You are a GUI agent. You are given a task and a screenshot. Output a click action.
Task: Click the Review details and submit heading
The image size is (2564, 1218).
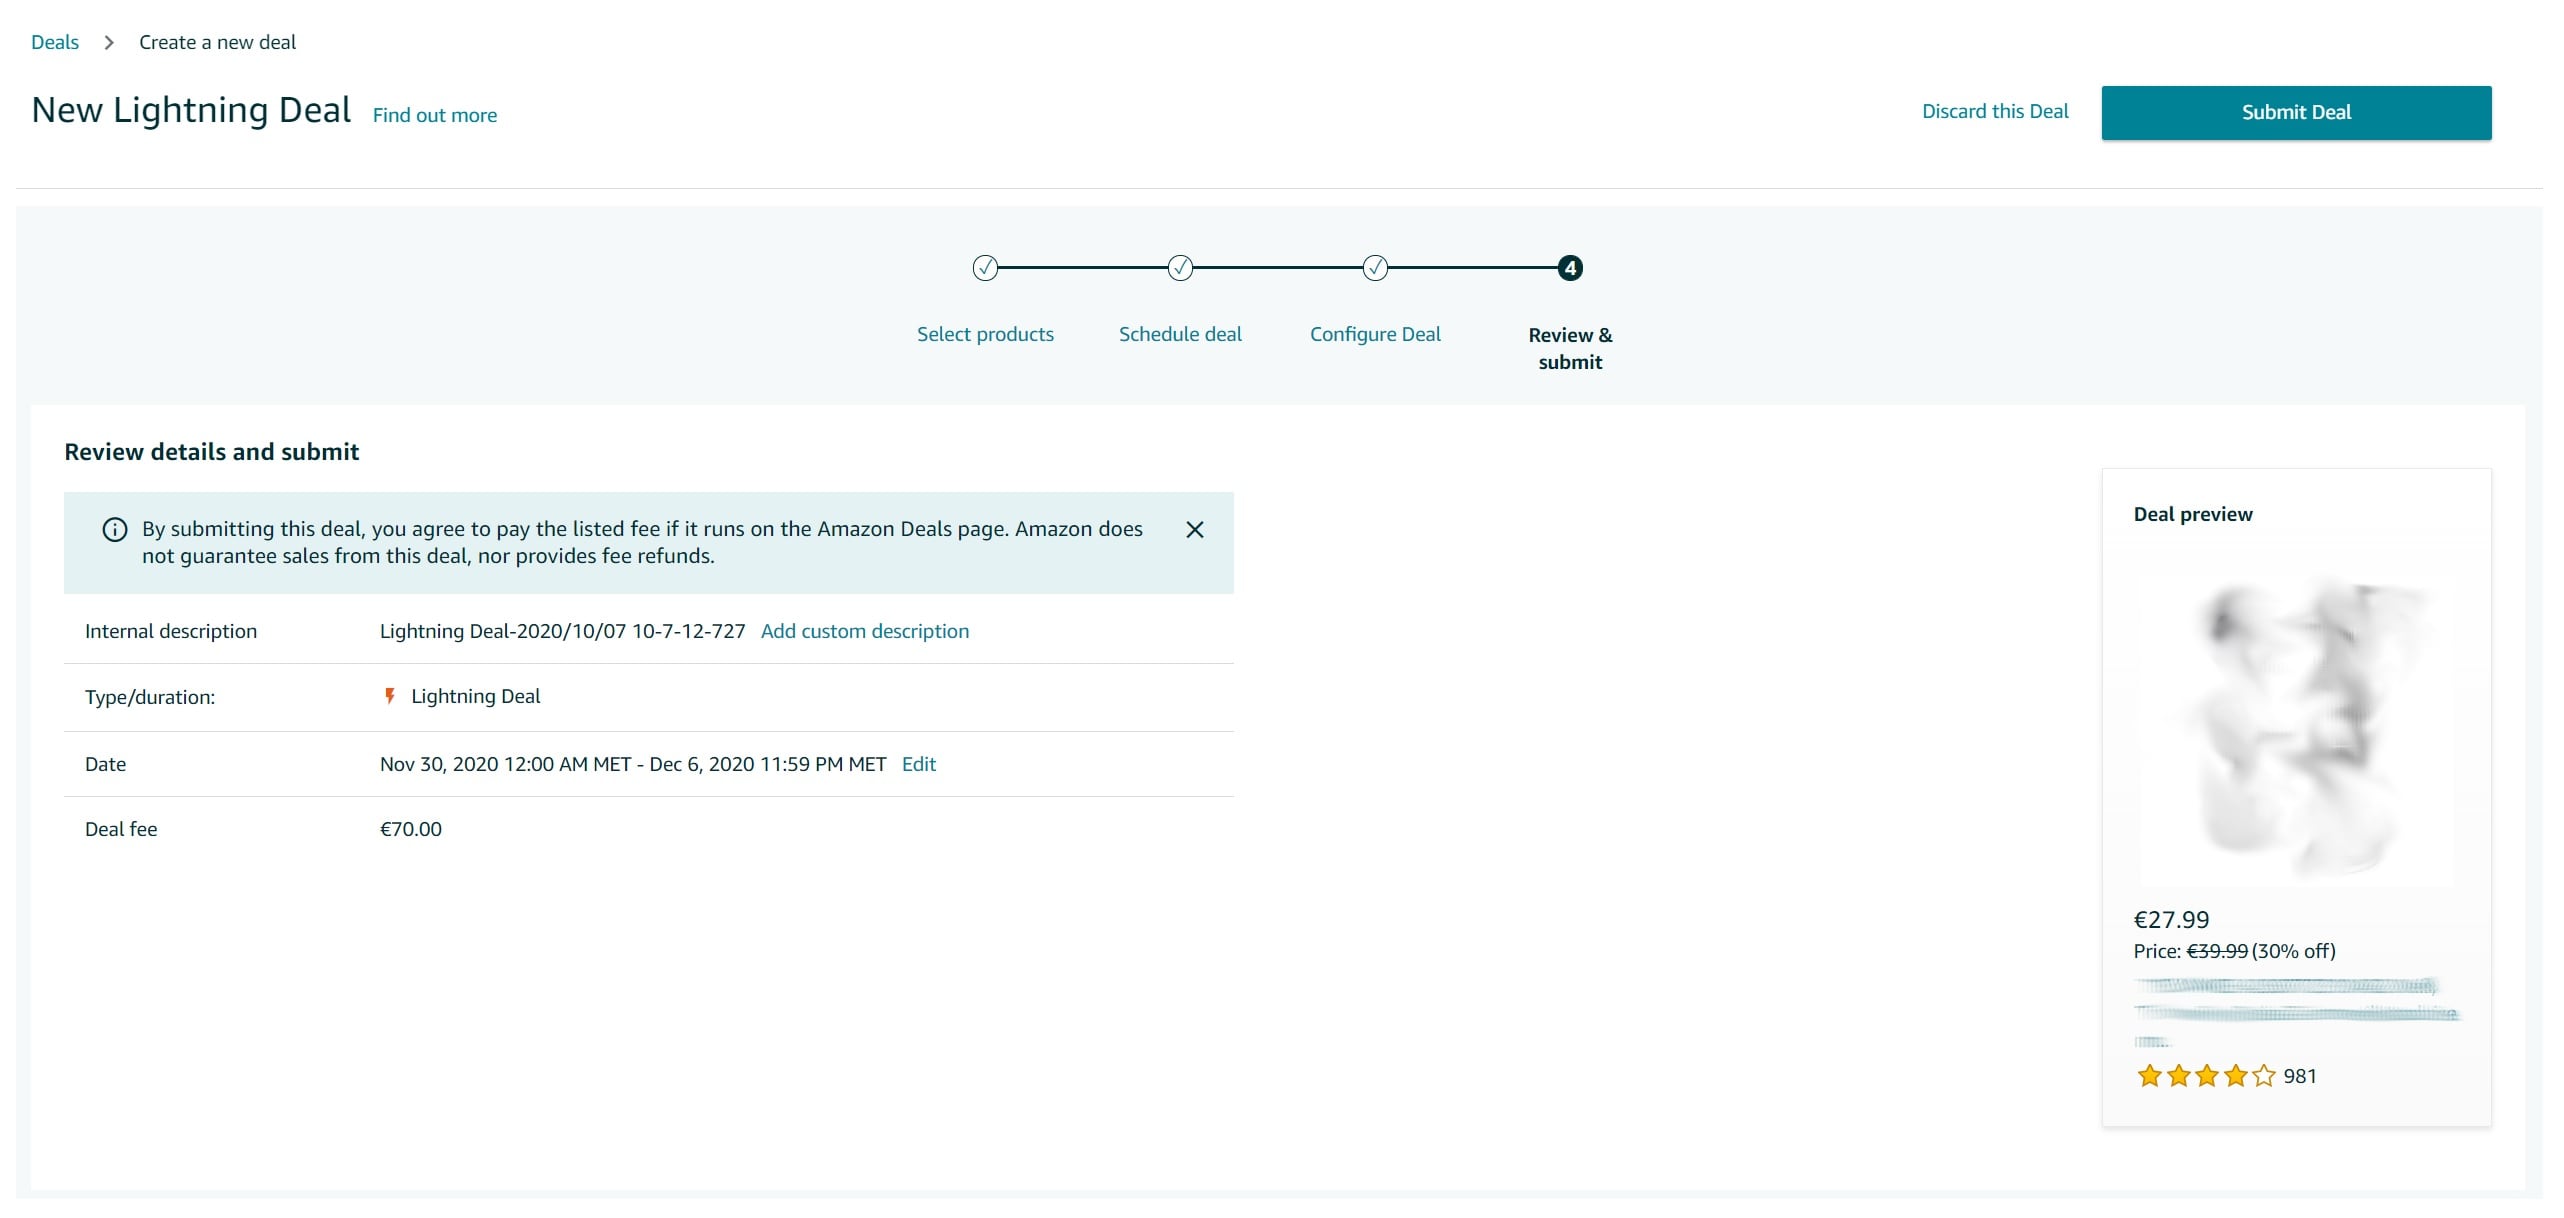pyautogui.click(x=211, y=452)
